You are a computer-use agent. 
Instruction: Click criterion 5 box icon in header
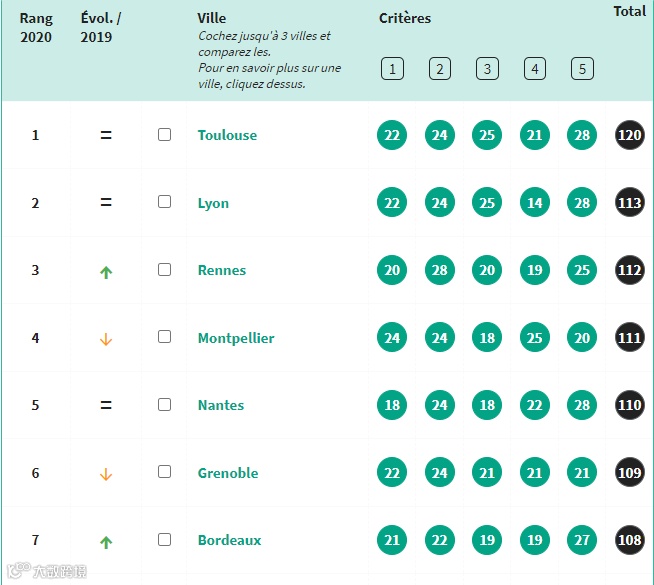[x=582, y=69]
